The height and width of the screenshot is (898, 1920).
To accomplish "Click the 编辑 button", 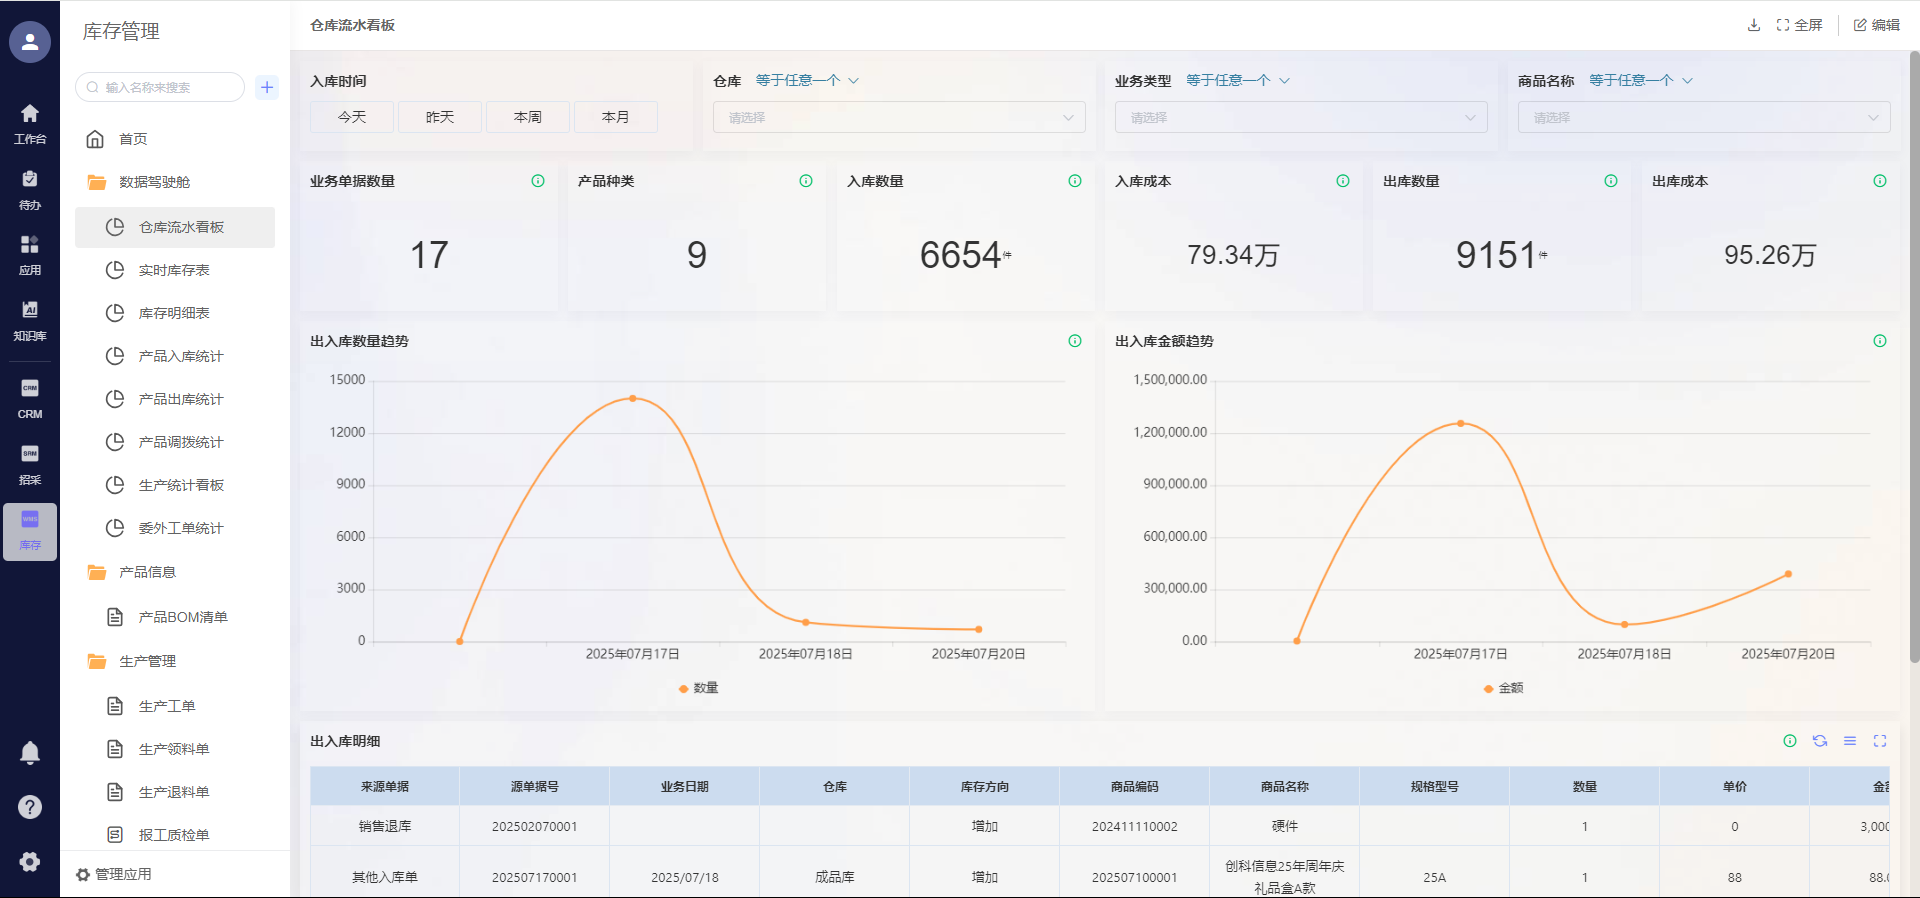I will click(1877, 25).
